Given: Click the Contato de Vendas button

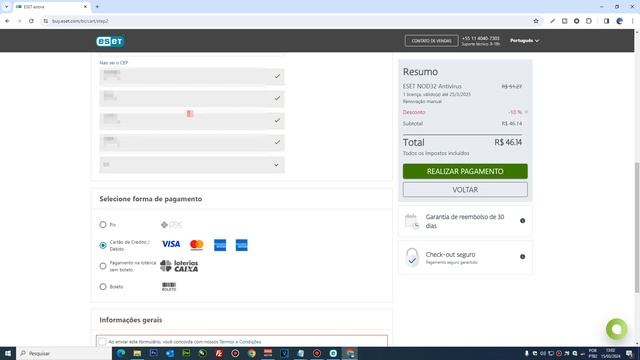Looking at the screenshot, I should pyautogui.click(x=431, y=41).
